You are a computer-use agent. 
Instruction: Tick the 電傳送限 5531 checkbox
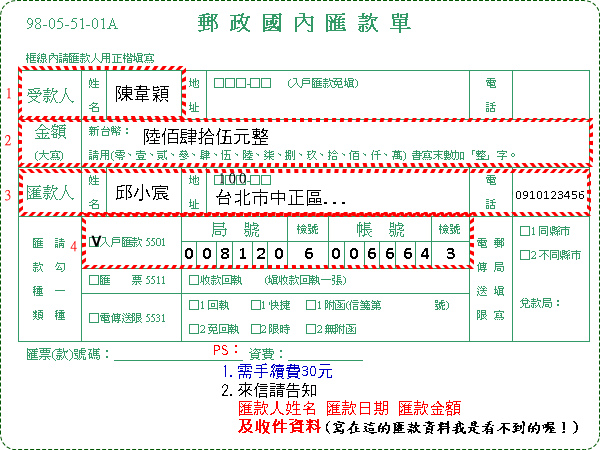click(93, 318)
